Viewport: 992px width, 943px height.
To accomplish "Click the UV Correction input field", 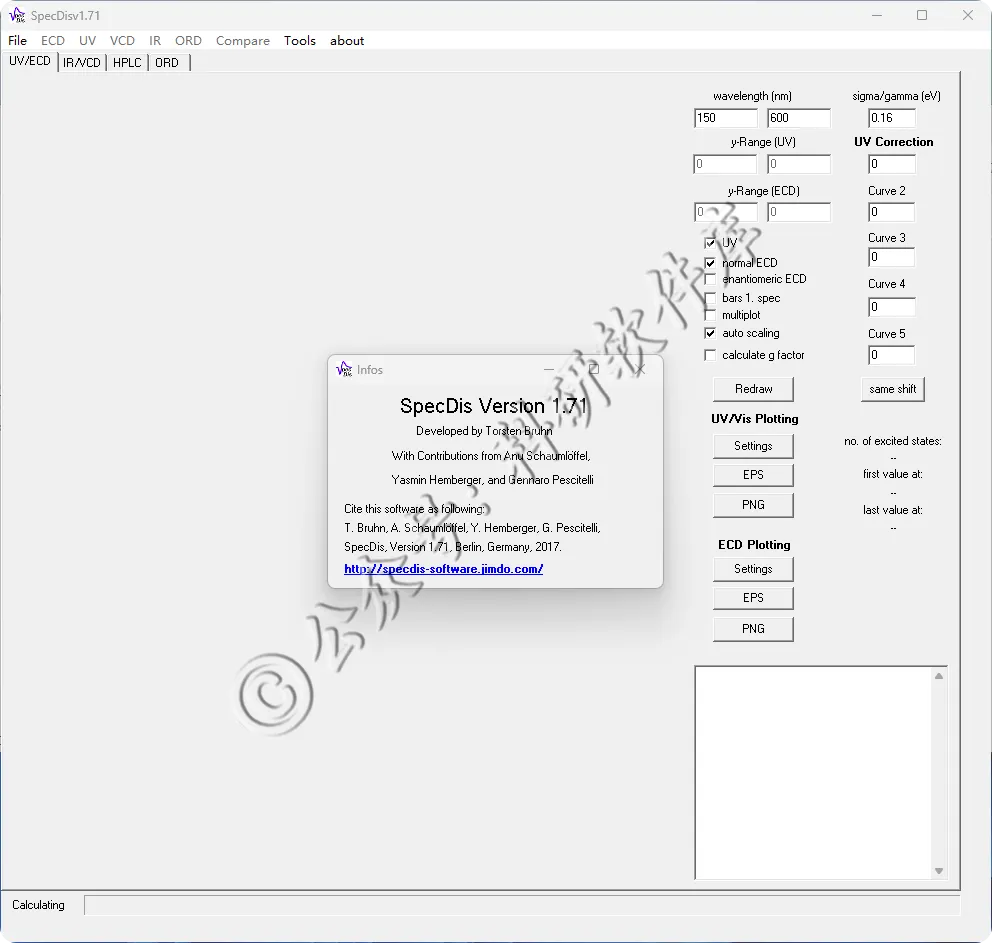I will coord(892,164).
